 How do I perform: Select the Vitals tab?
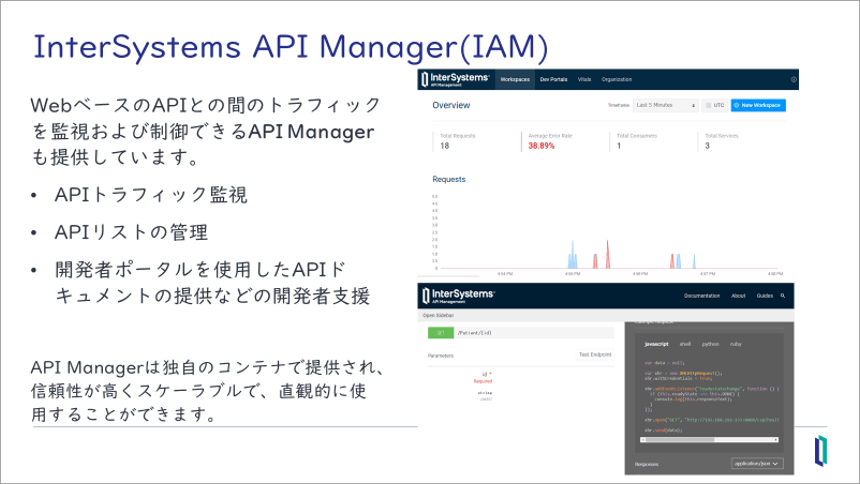coord(584,79)
